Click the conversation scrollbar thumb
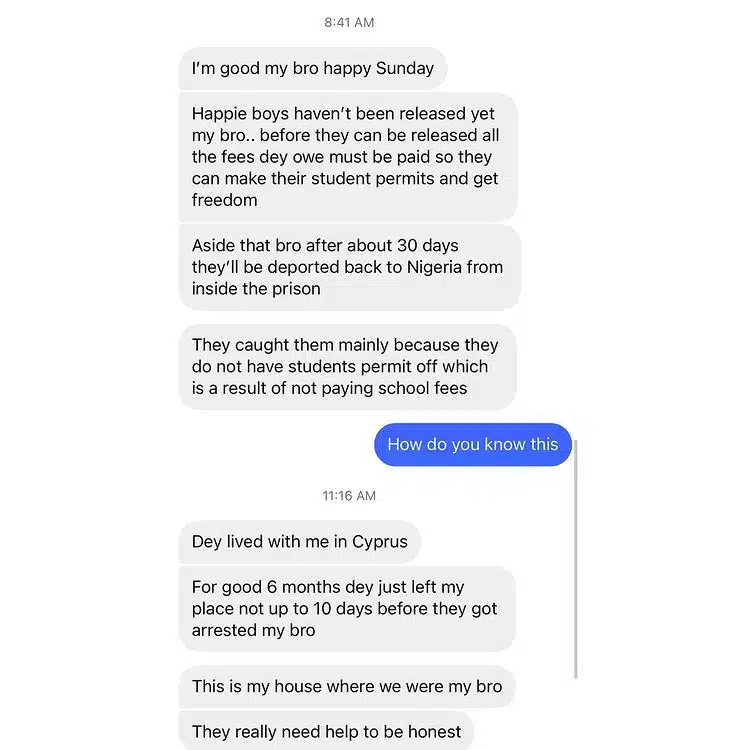 coord(576,558)
